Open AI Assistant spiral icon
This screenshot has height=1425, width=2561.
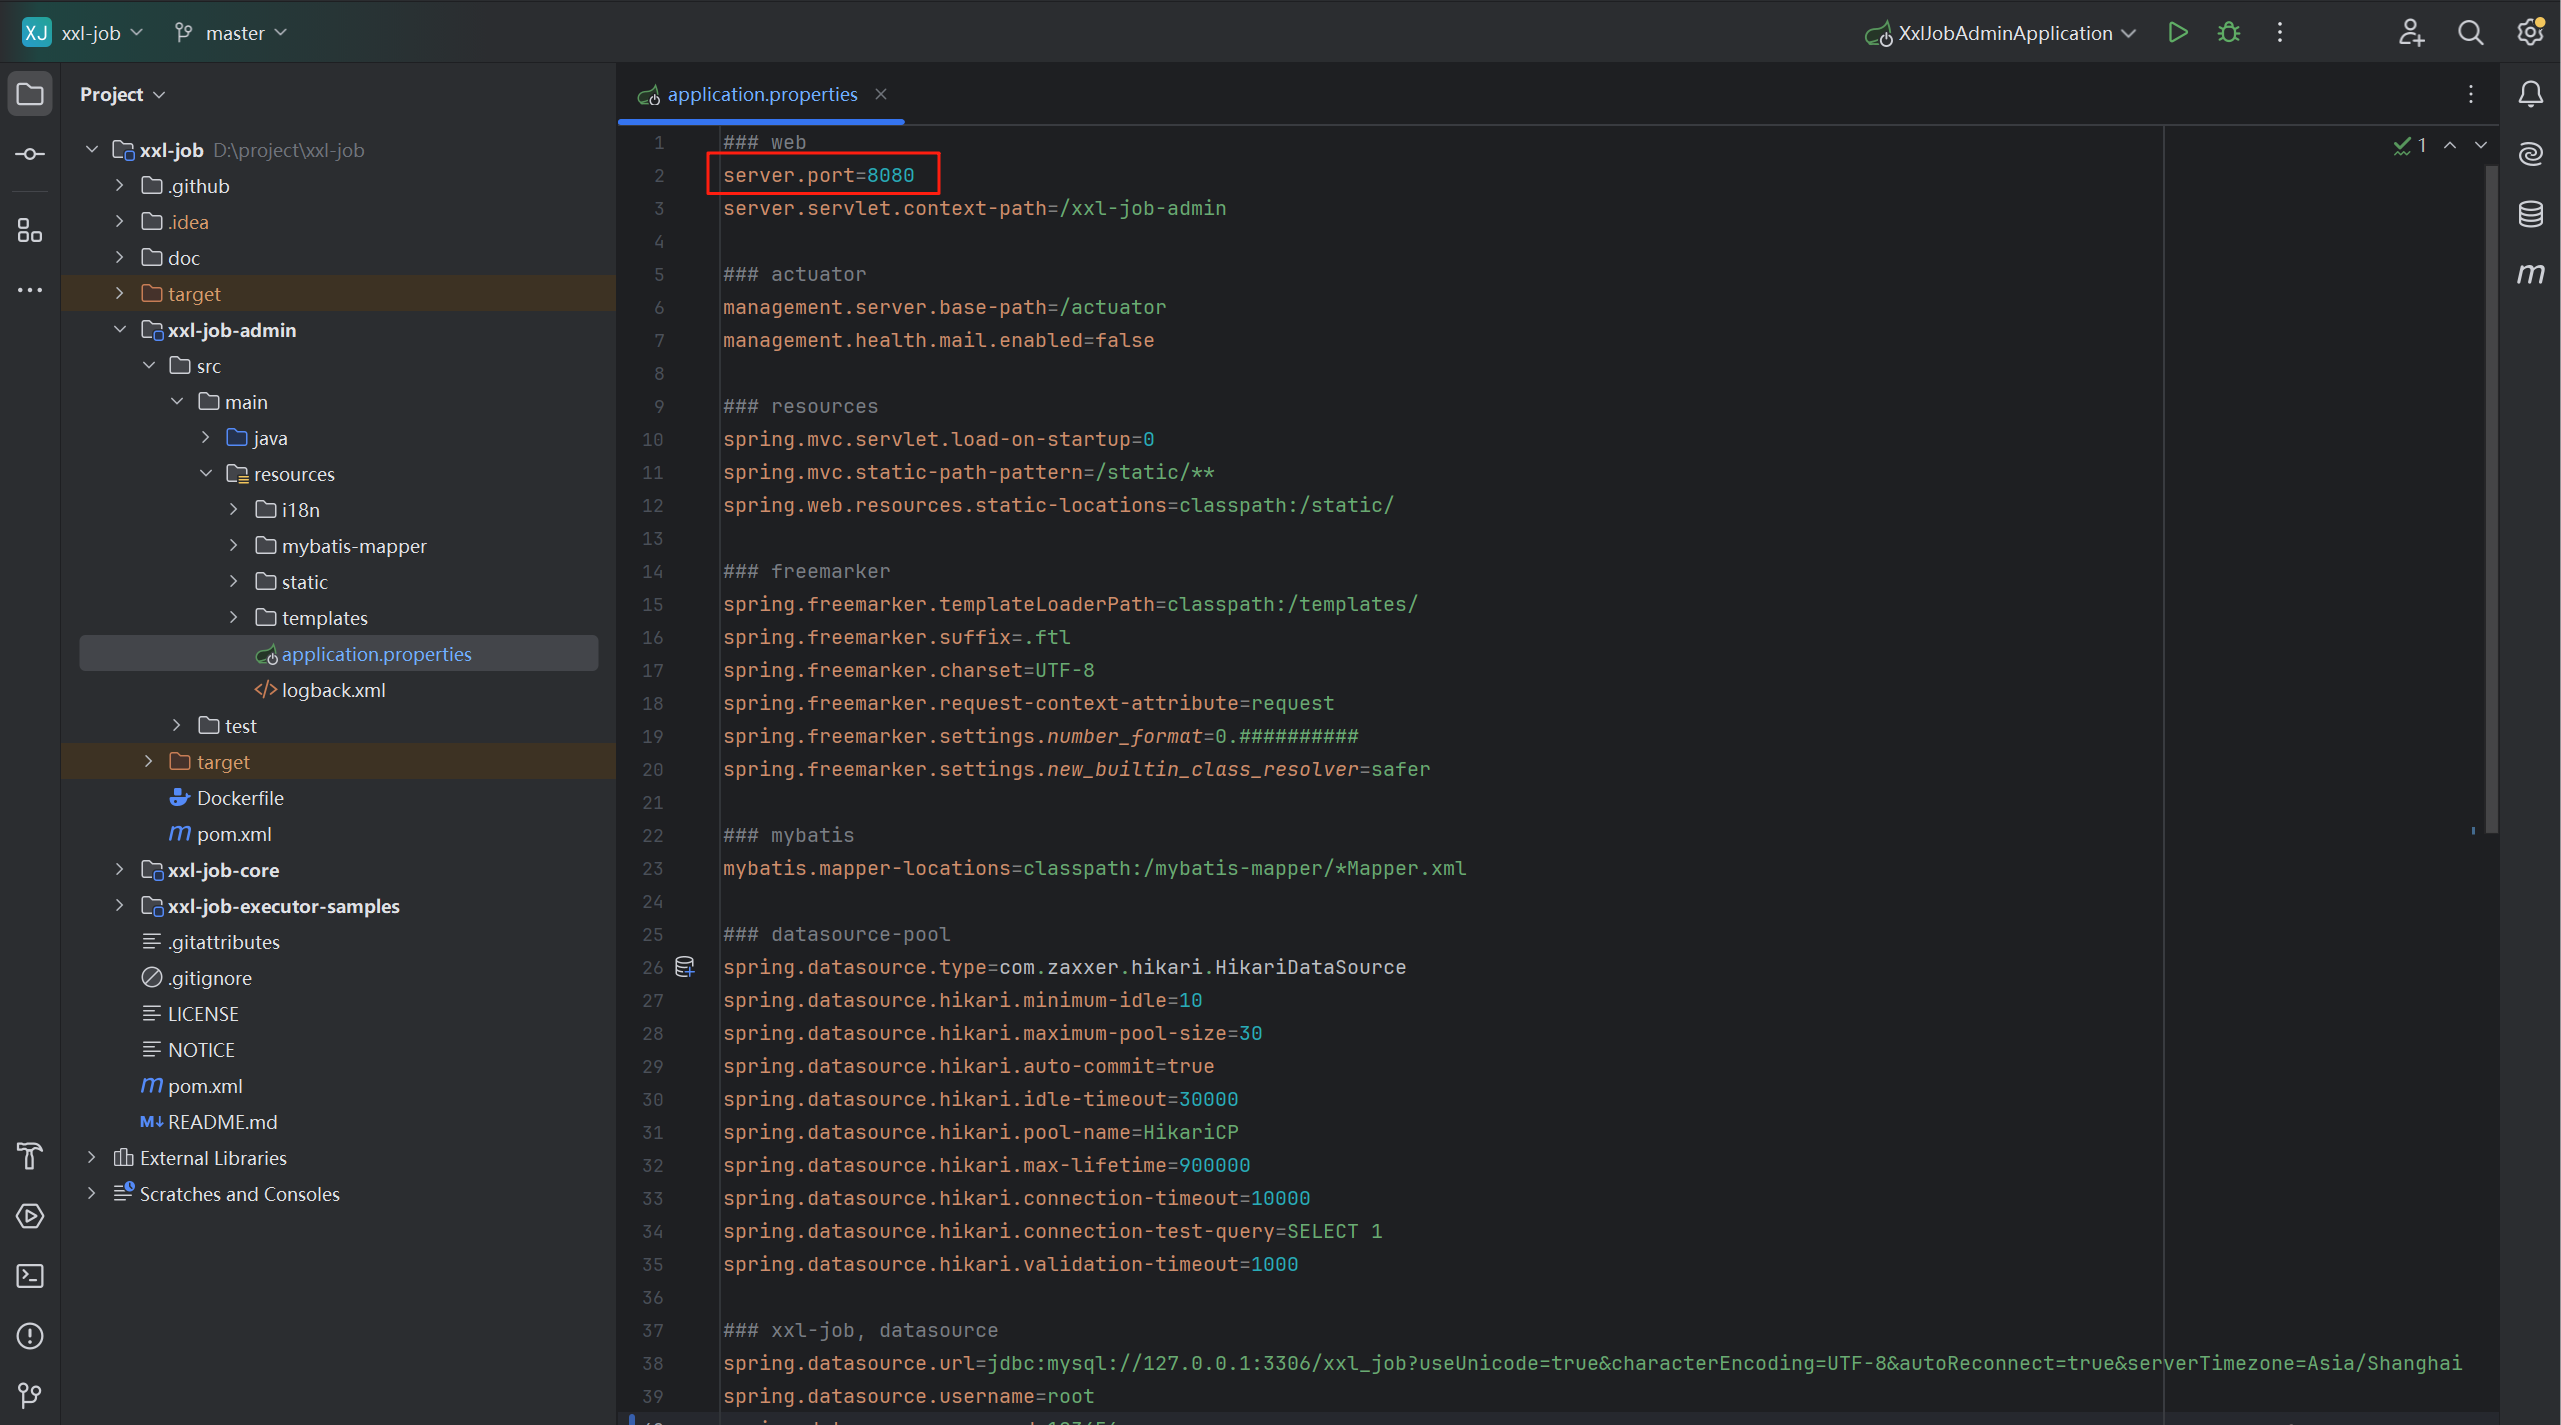click(x=2531, y=154)
